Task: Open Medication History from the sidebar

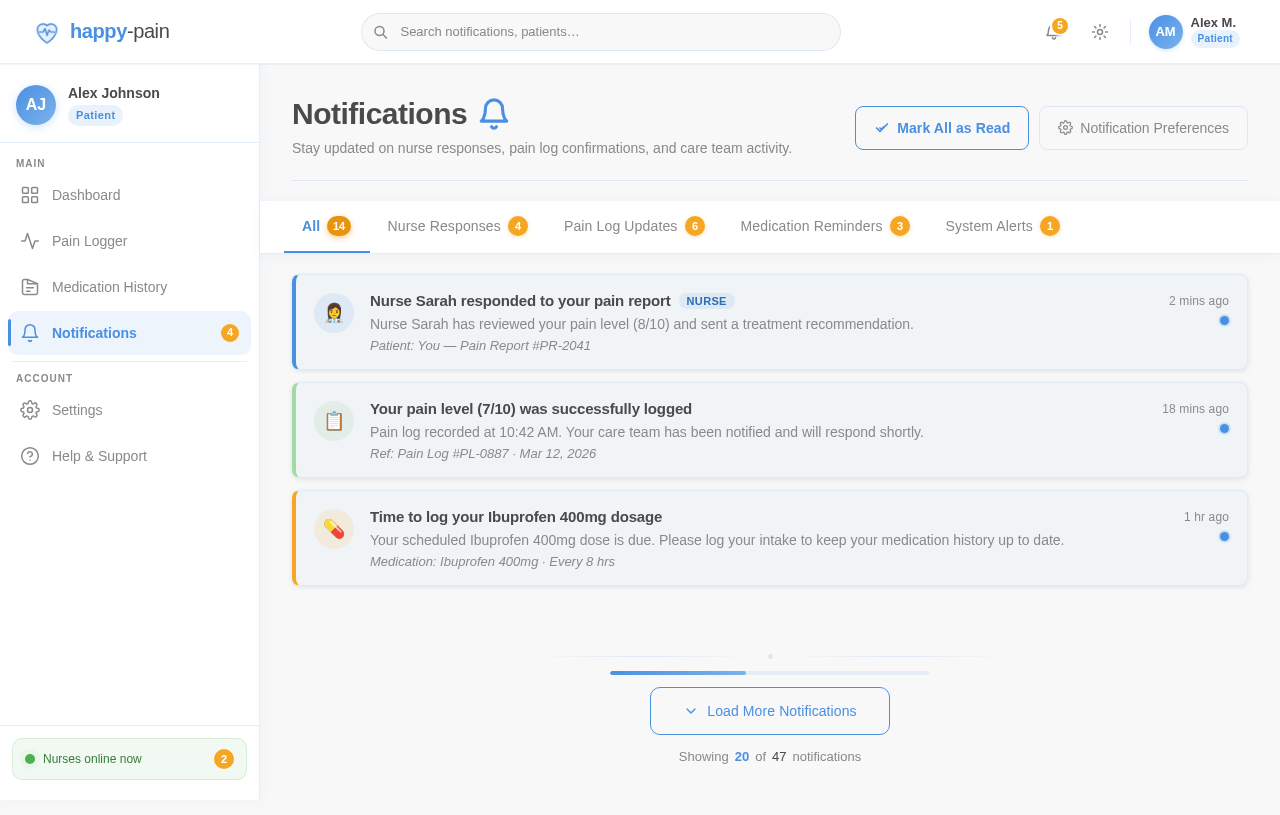Action: coord(109,287)
